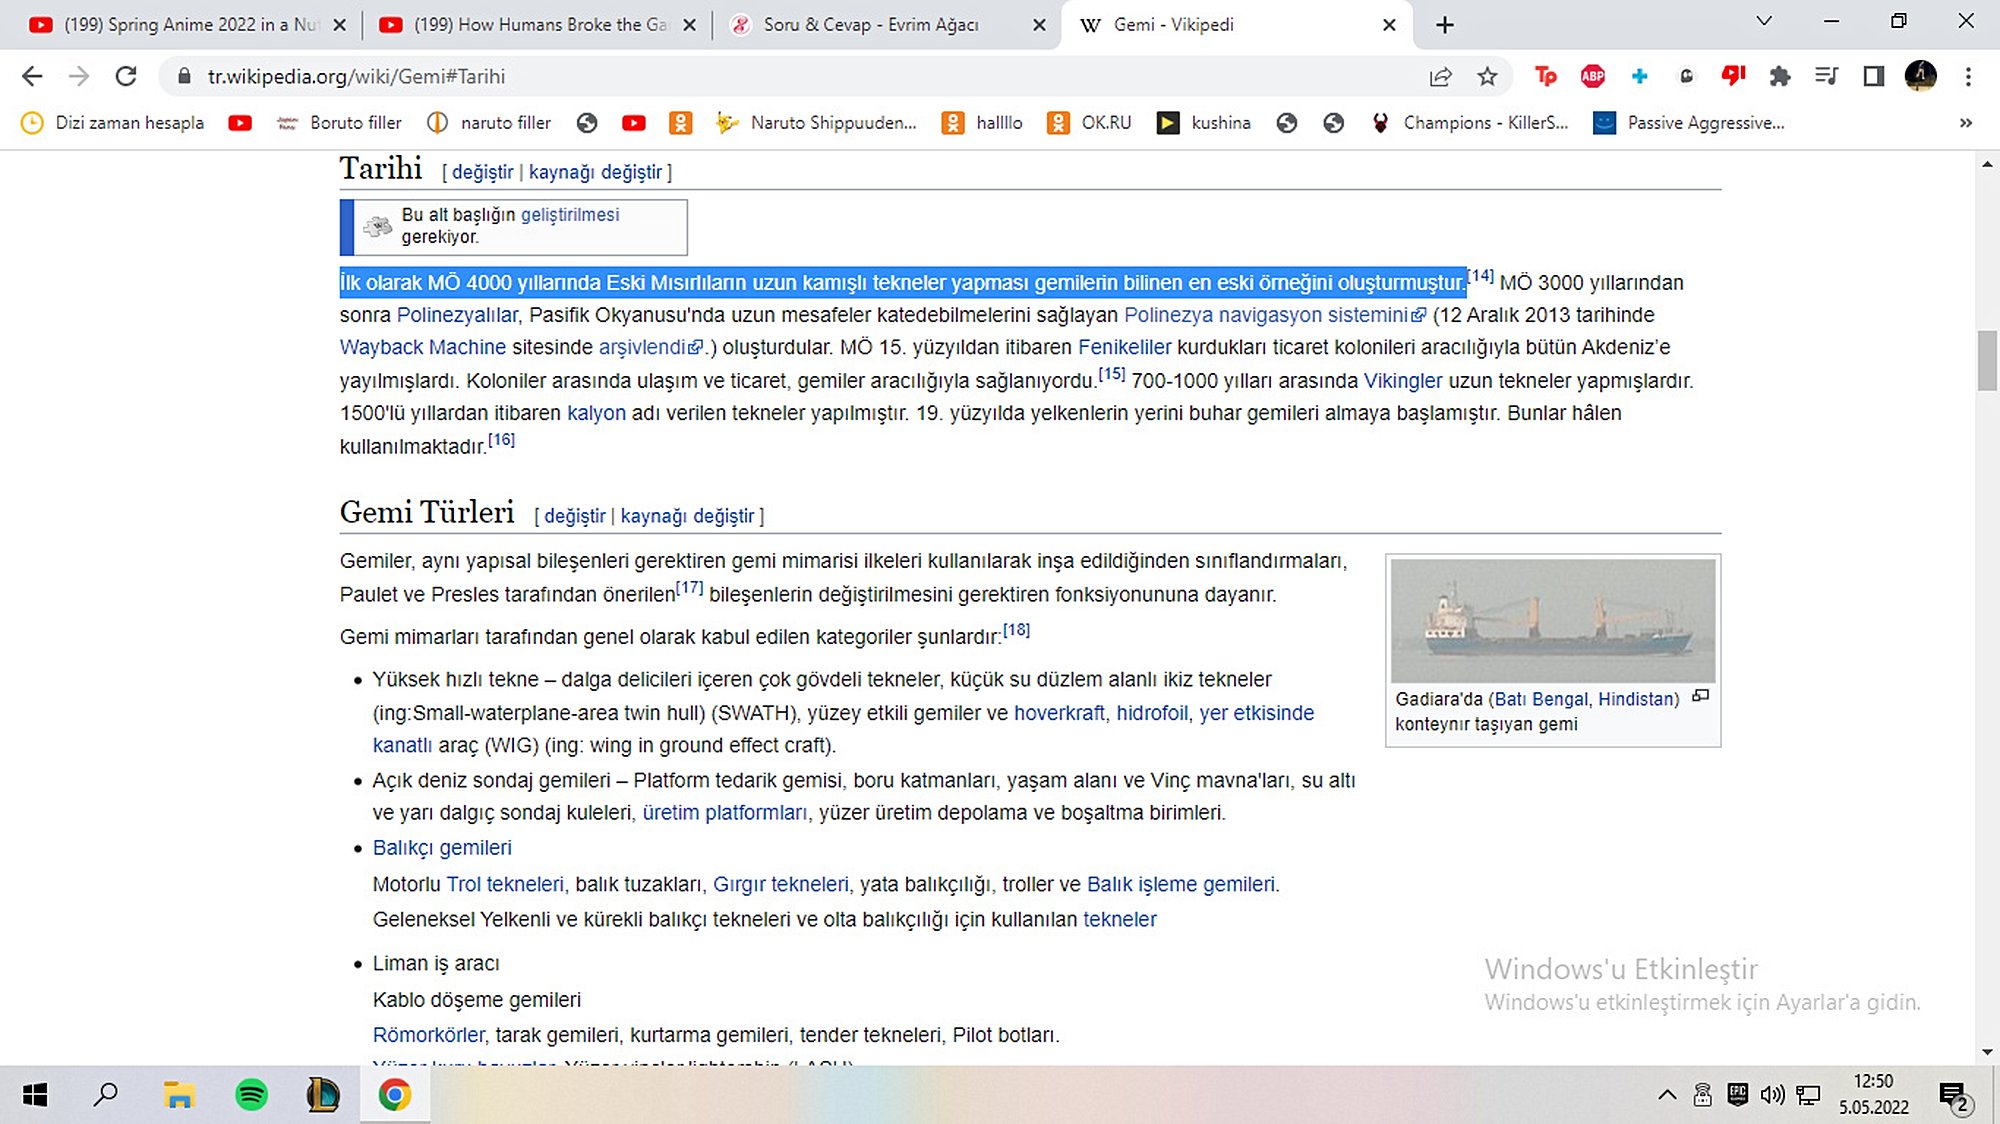
Task: Open the media control playlist icon
Action: pos(1826,76)
